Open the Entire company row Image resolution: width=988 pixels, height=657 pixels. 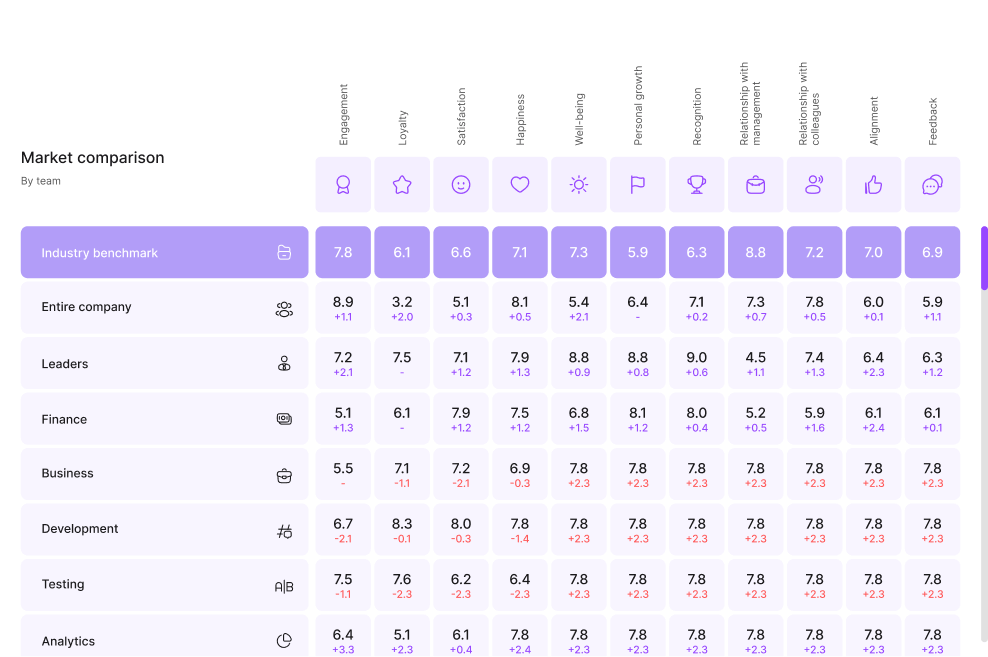pos(165,308)
